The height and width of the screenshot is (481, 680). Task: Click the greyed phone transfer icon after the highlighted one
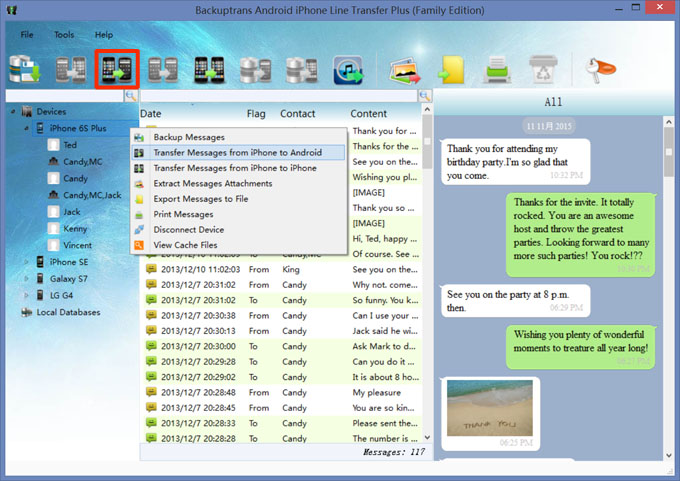[163, 69]
